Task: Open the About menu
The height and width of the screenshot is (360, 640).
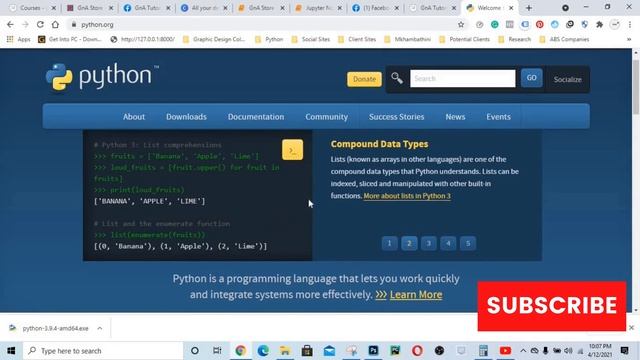Action: point(134,117)
